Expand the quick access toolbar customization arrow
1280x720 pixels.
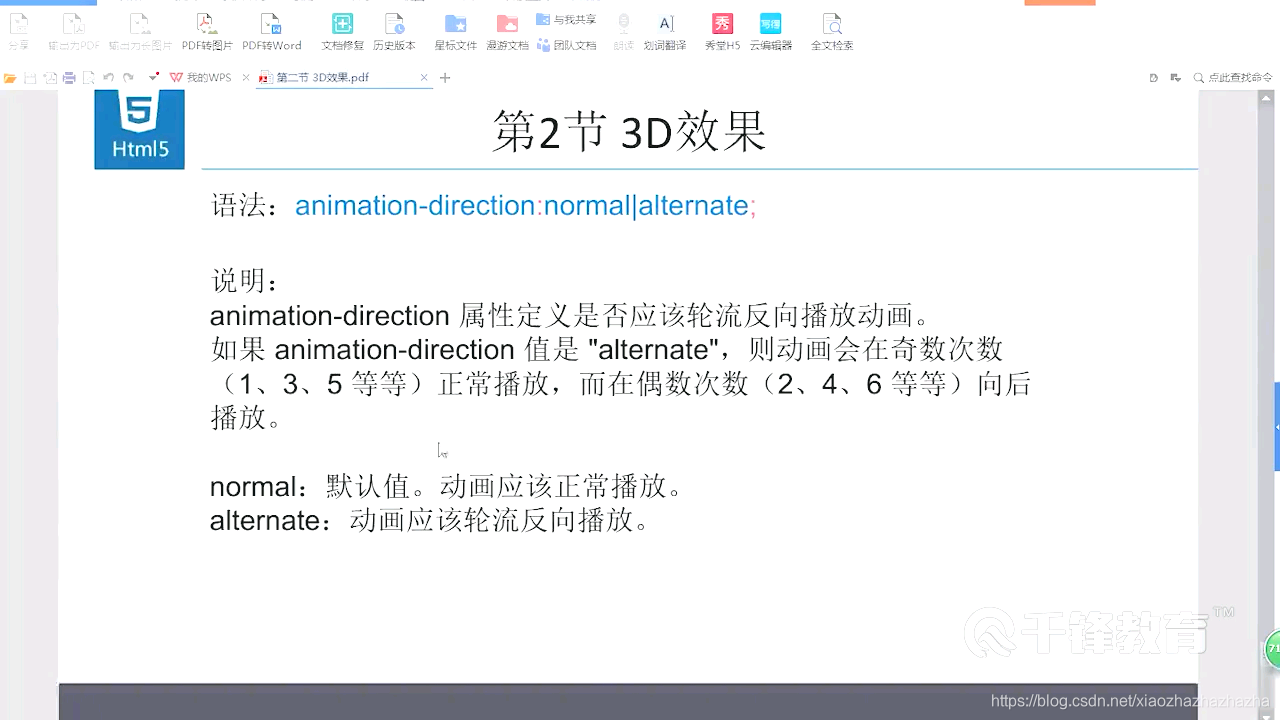[x=152, y=76]
